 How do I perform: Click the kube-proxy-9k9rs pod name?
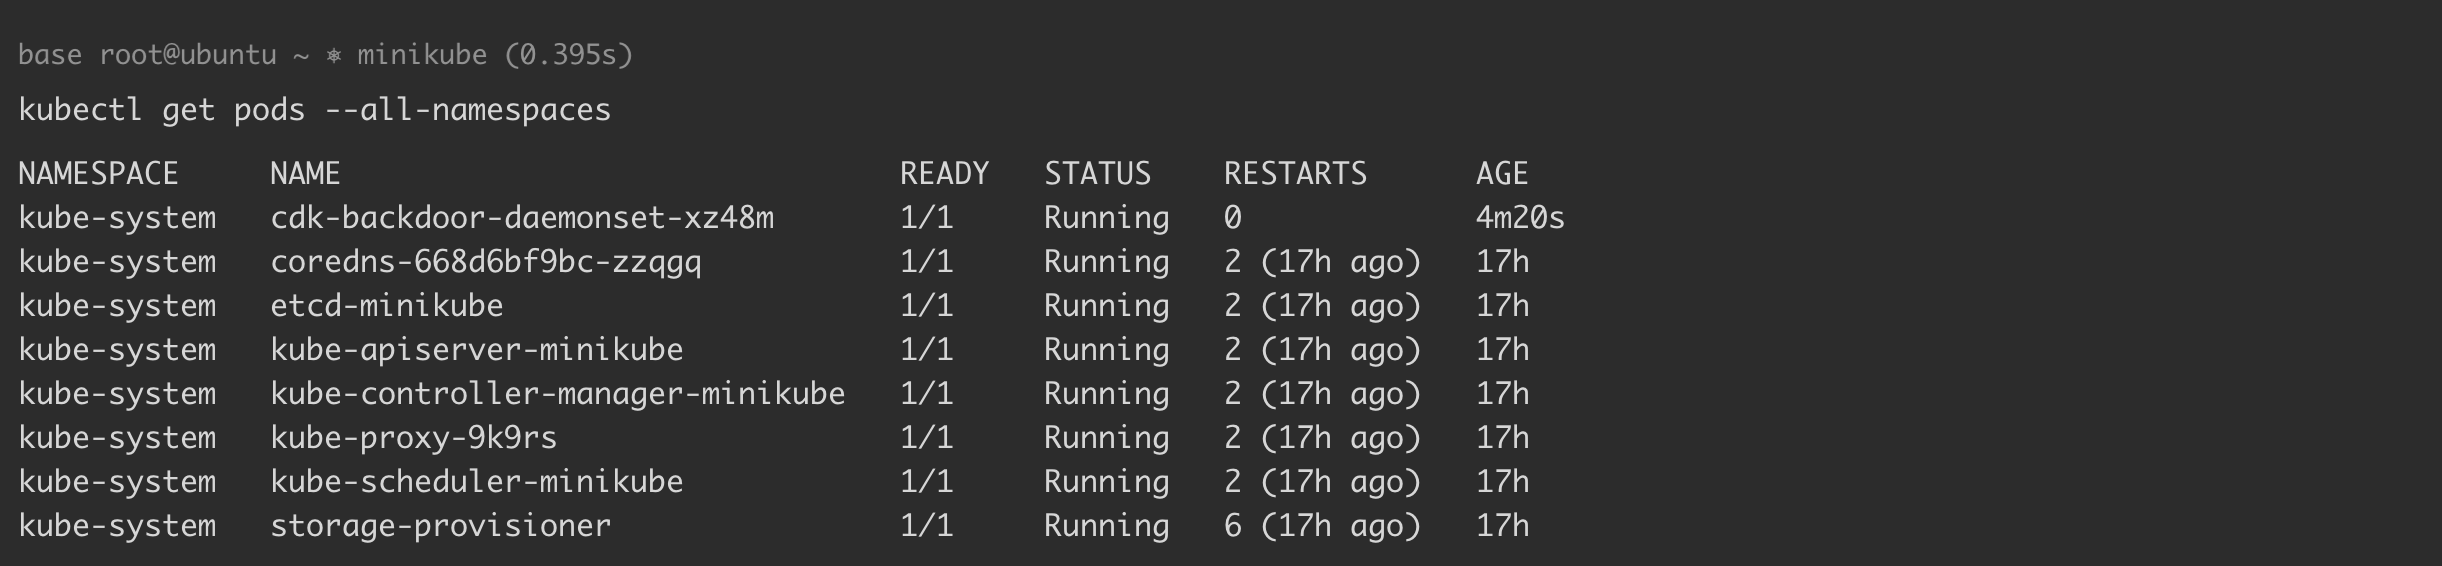[414, 438]
